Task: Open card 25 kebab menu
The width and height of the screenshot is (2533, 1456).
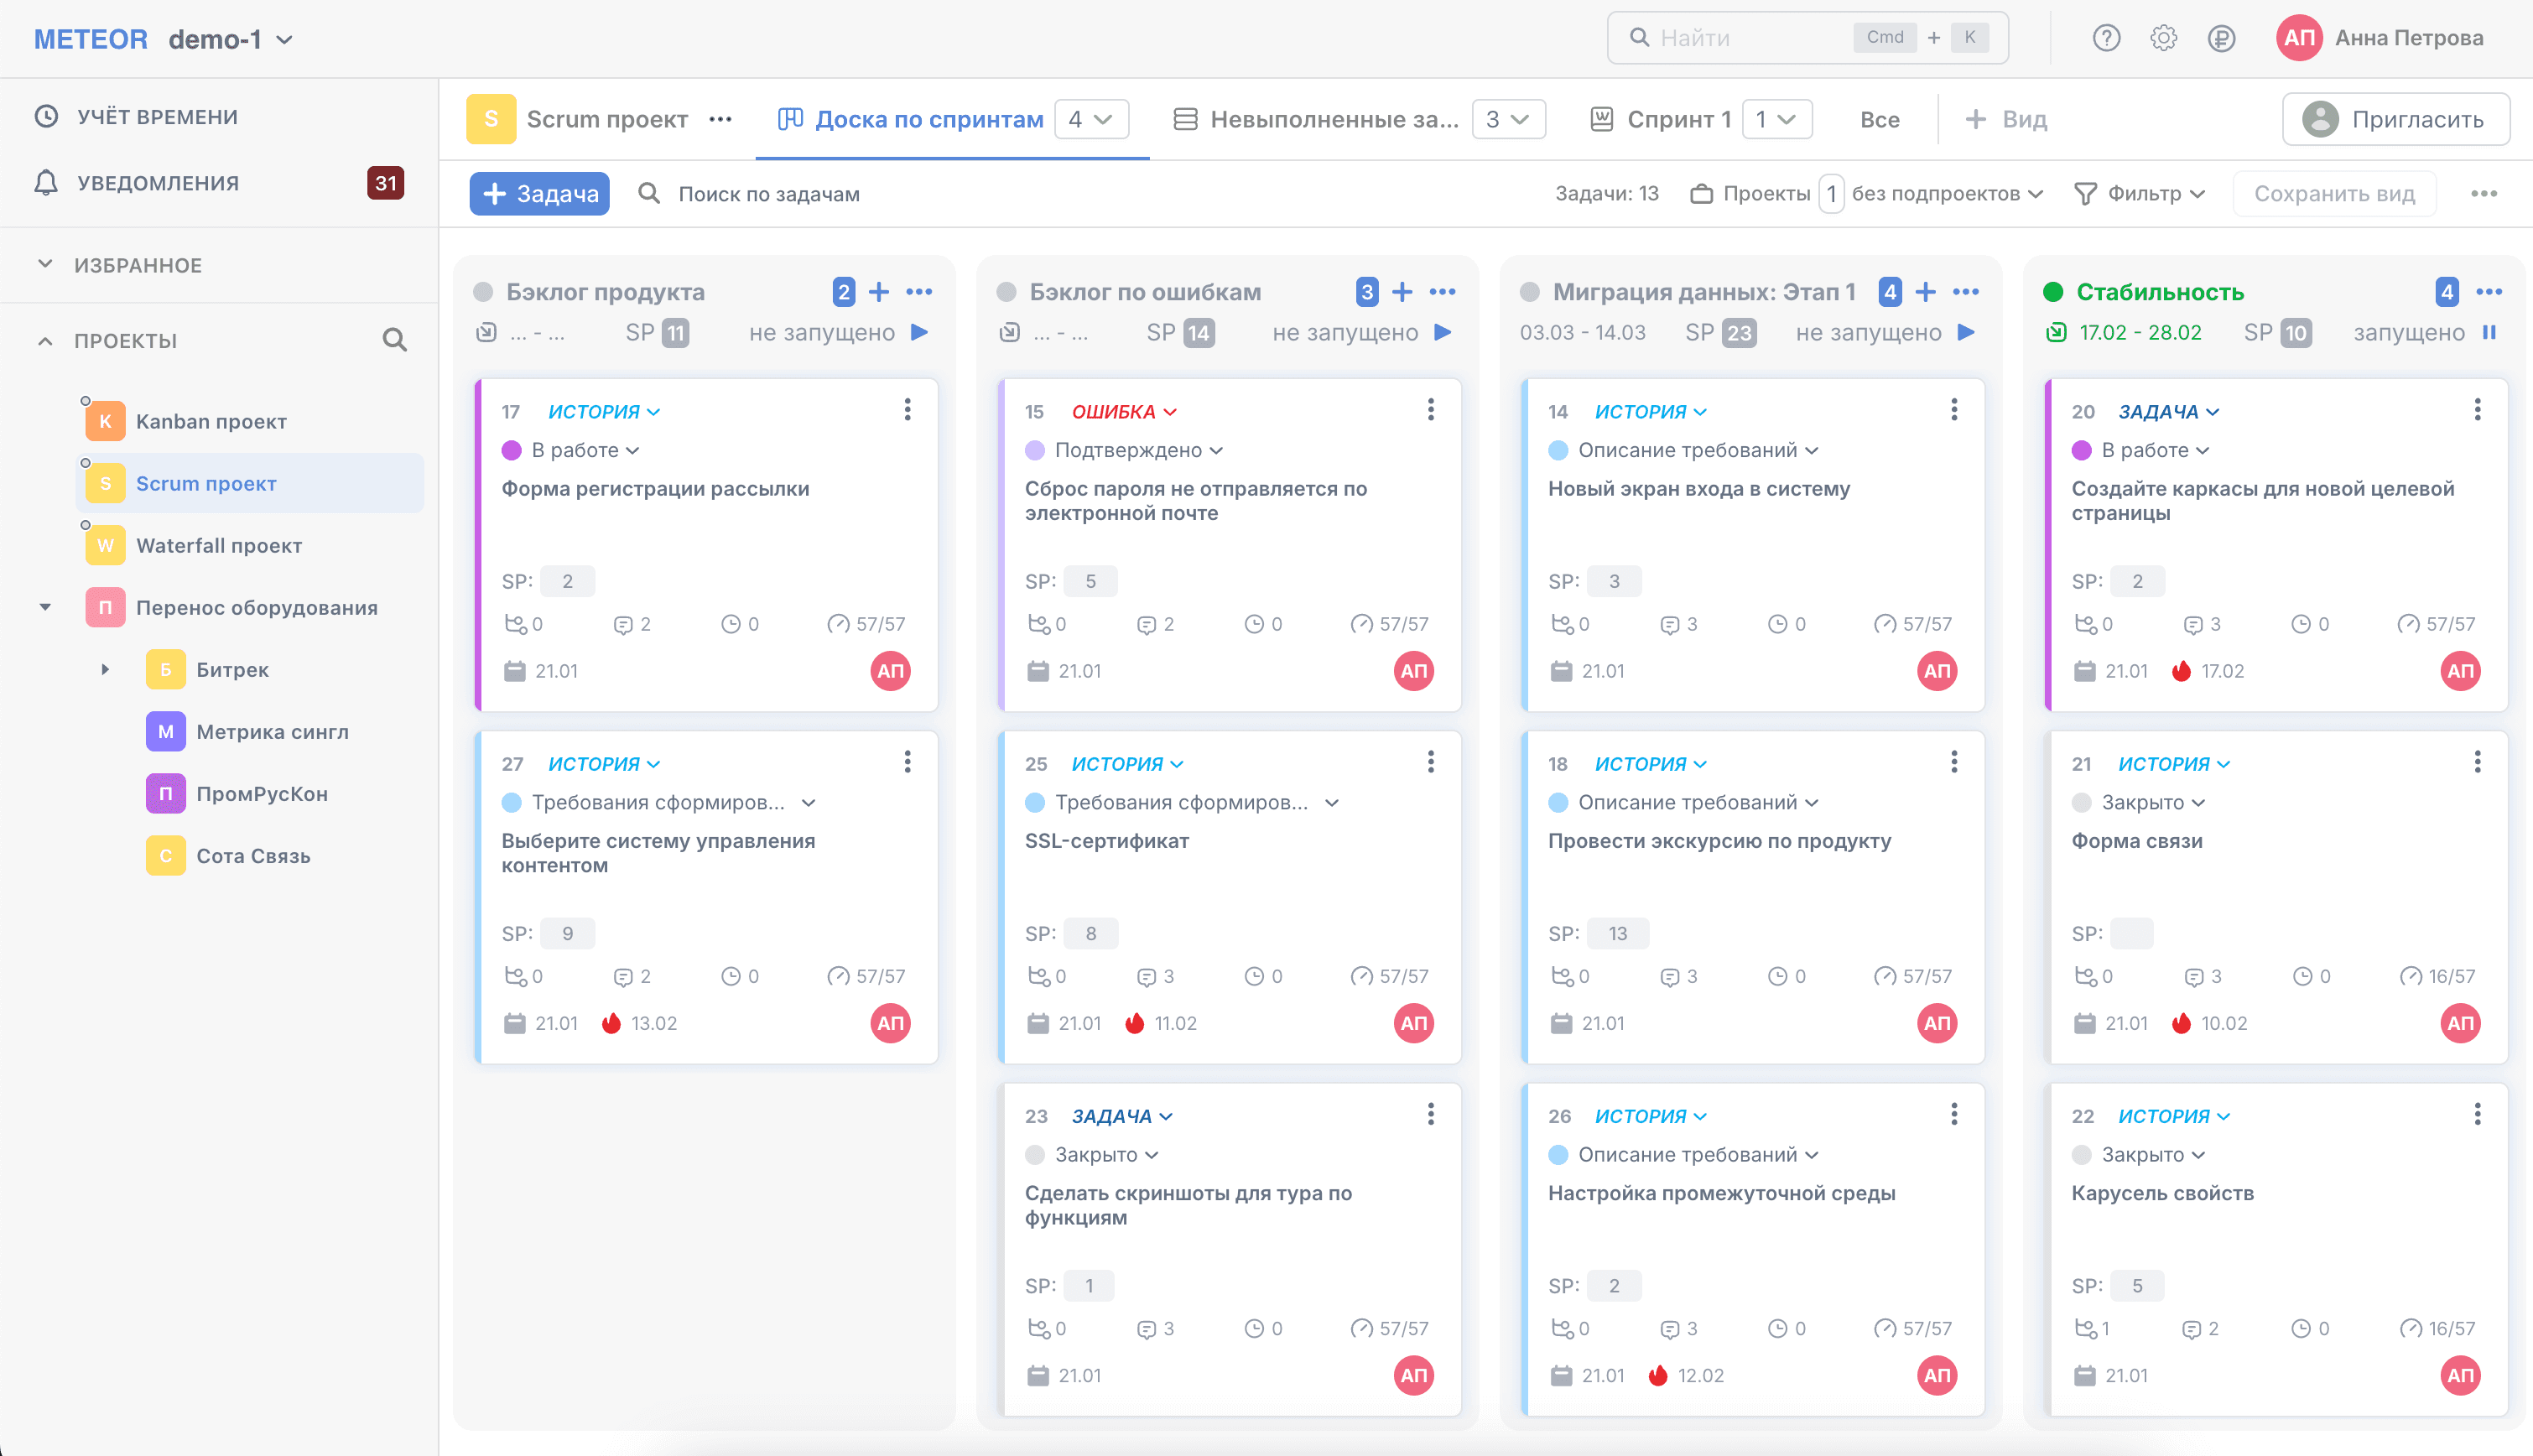Action: point(1431,762)
